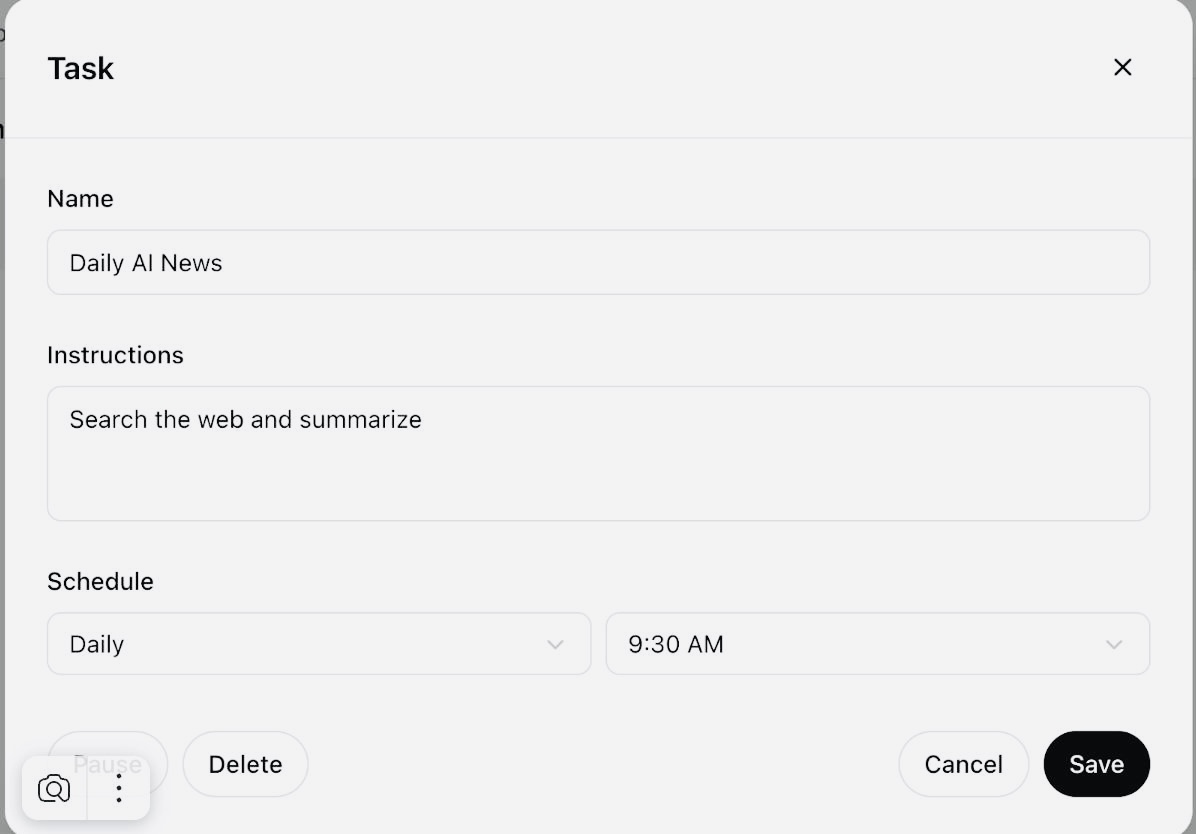Click the "Instructions" field label

coord(115,355)
